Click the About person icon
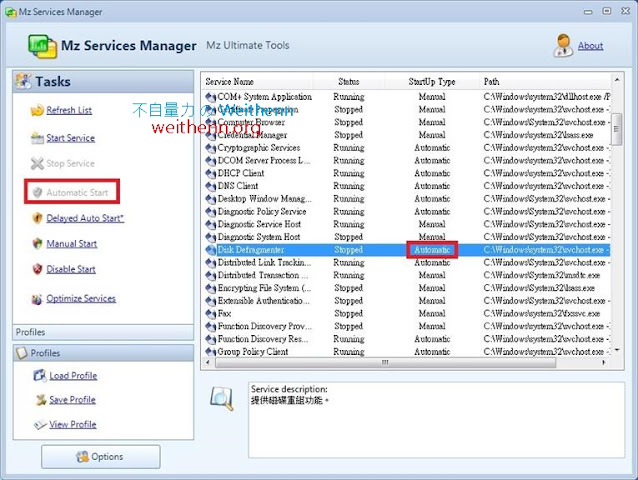 click(x=563, y=45)
